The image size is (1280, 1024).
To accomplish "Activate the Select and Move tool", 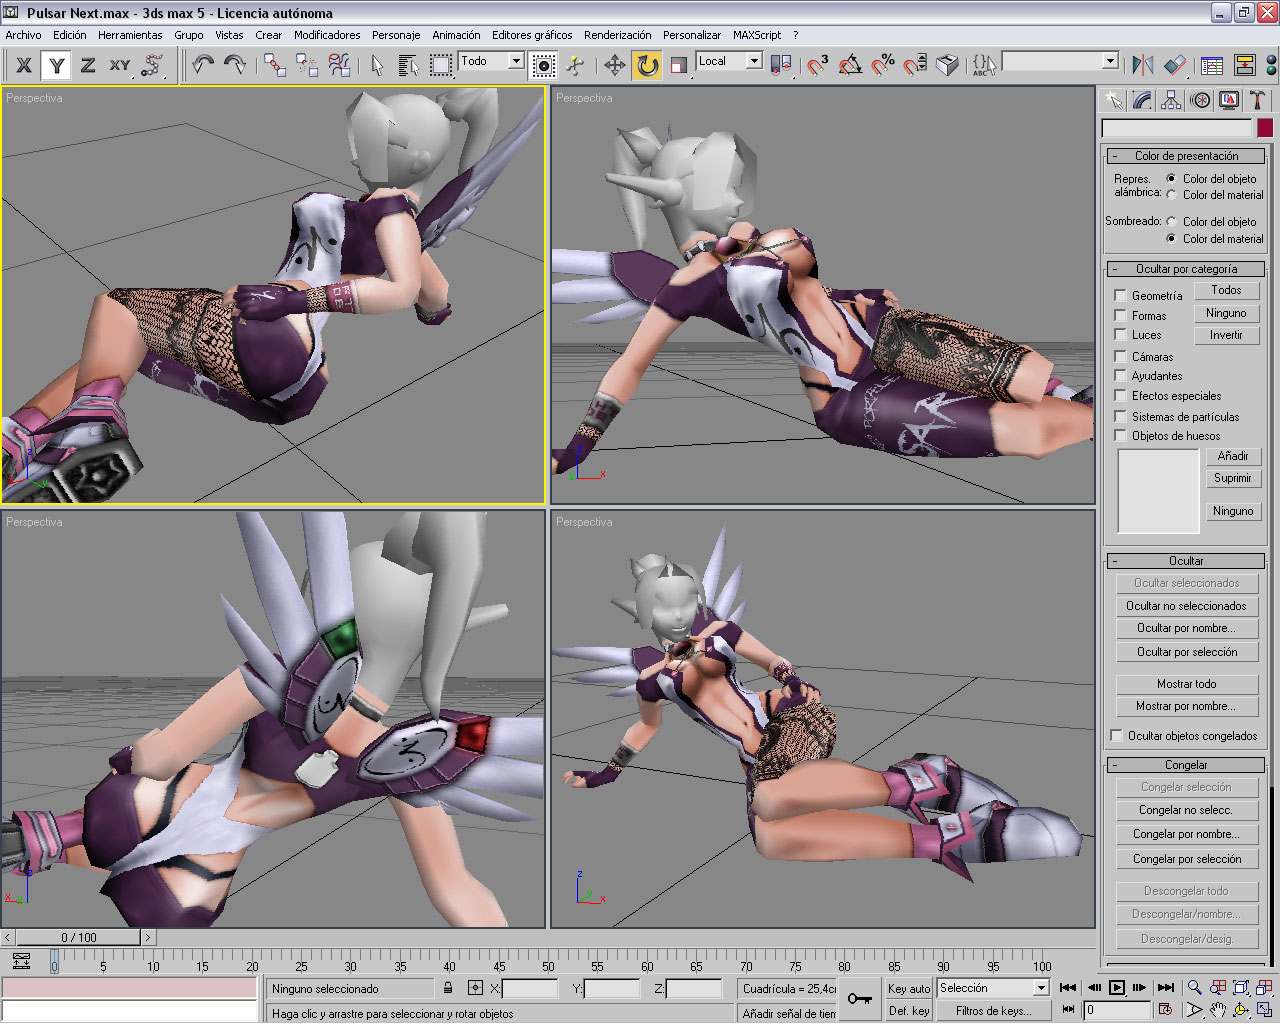I will pyautogui.click(x=614, y=66).
